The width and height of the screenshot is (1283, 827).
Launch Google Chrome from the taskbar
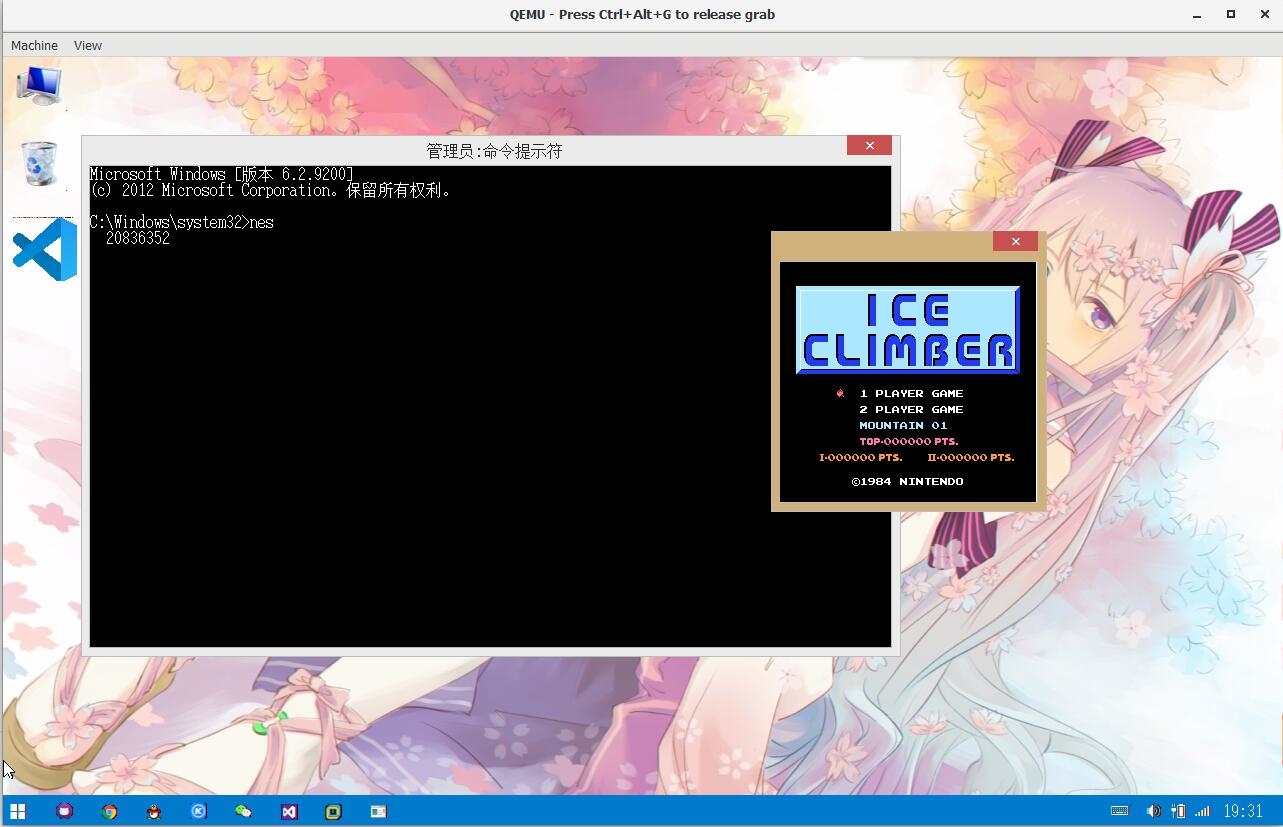pyautogui.click(x=109, y=810)
